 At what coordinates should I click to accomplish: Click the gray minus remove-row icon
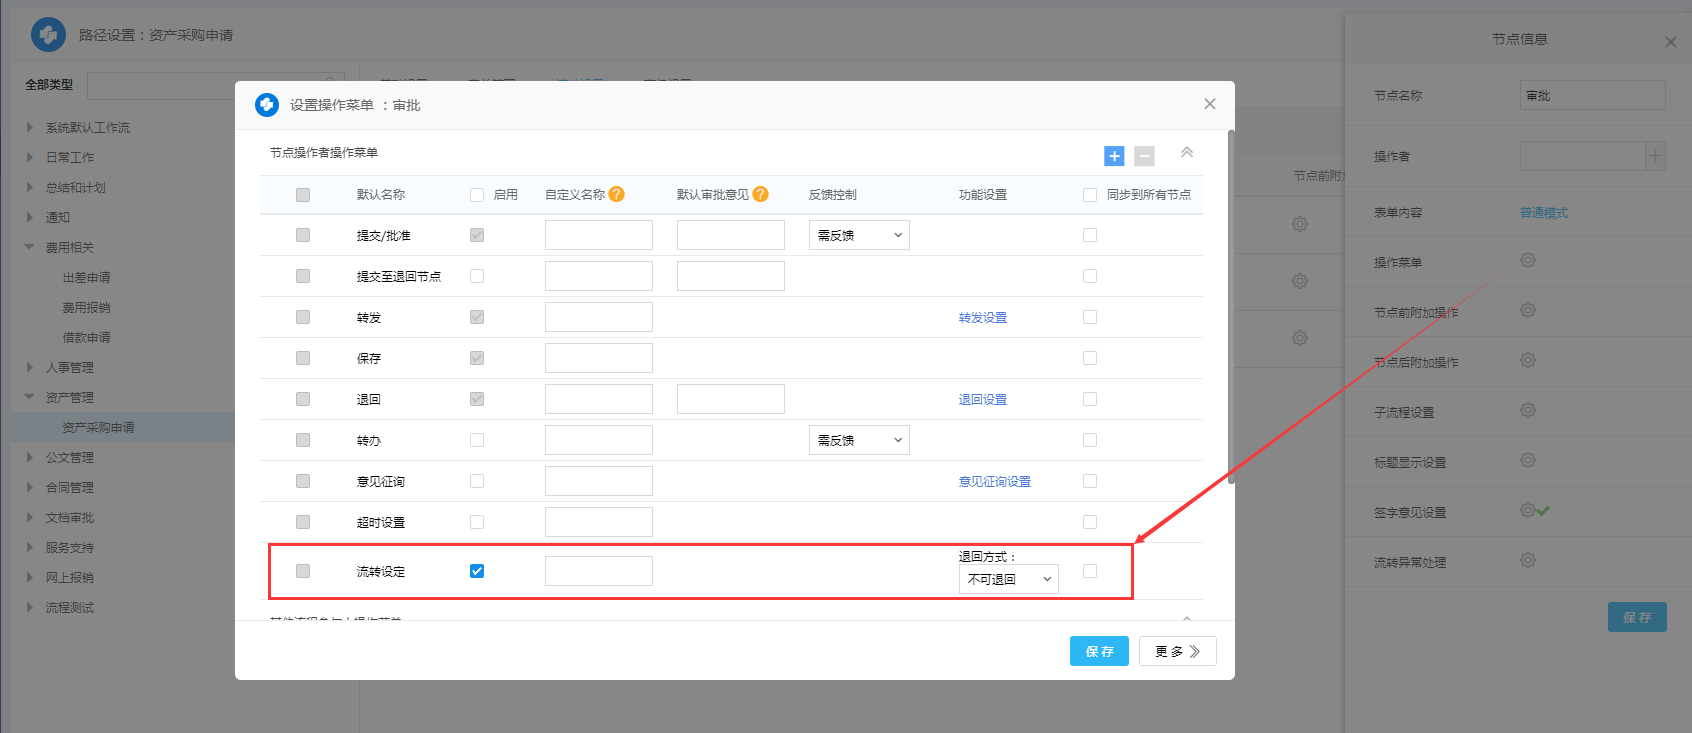pyautogui.click(x=1144, y=156)
